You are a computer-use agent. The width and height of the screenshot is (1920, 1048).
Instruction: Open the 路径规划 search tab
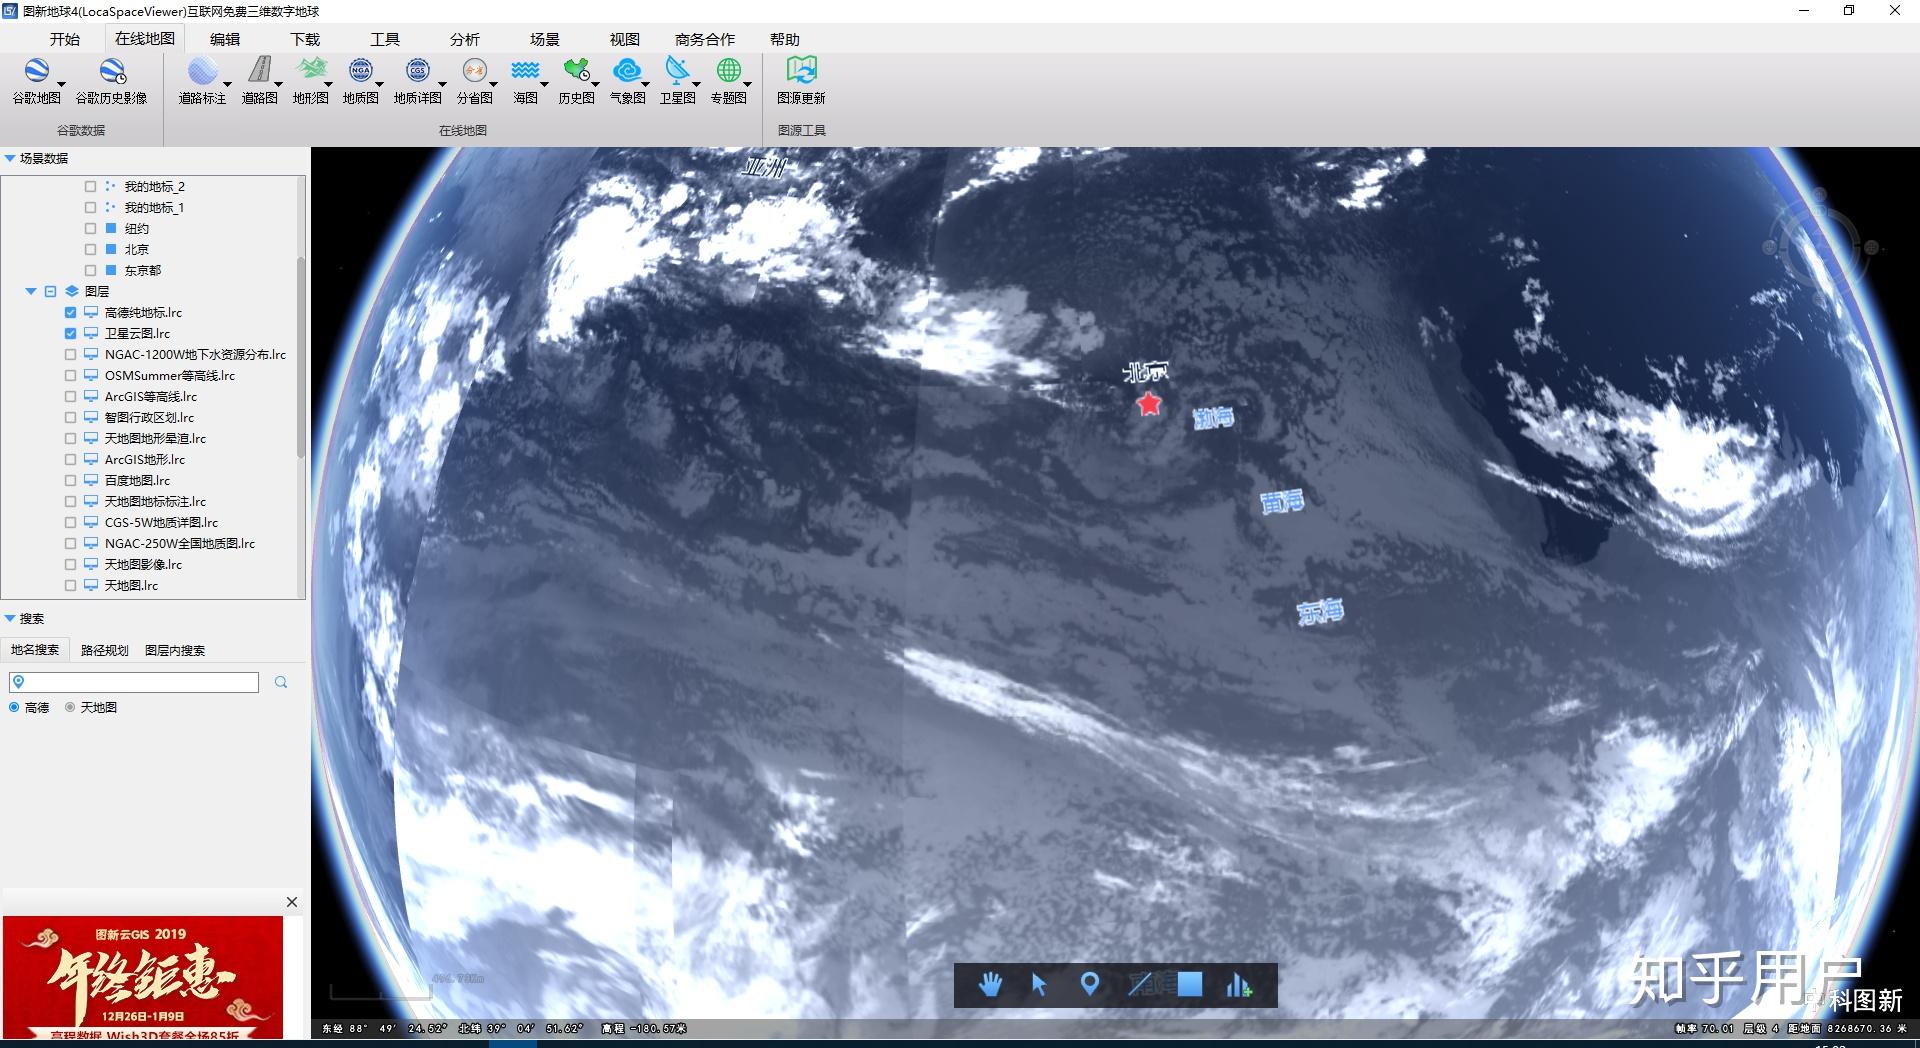[104, 650]
